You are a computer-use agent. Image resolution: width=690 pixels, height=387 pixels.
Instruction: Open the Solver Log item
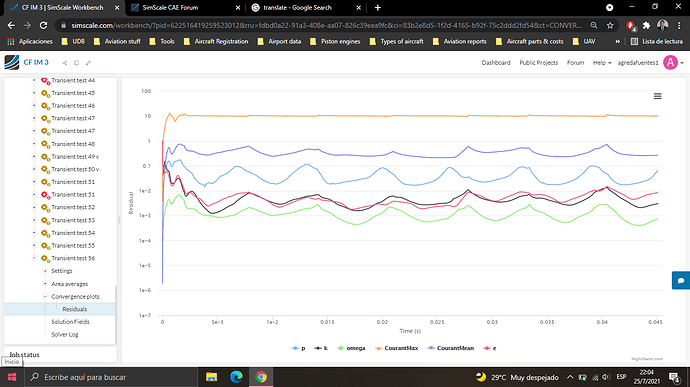point(65,335)
